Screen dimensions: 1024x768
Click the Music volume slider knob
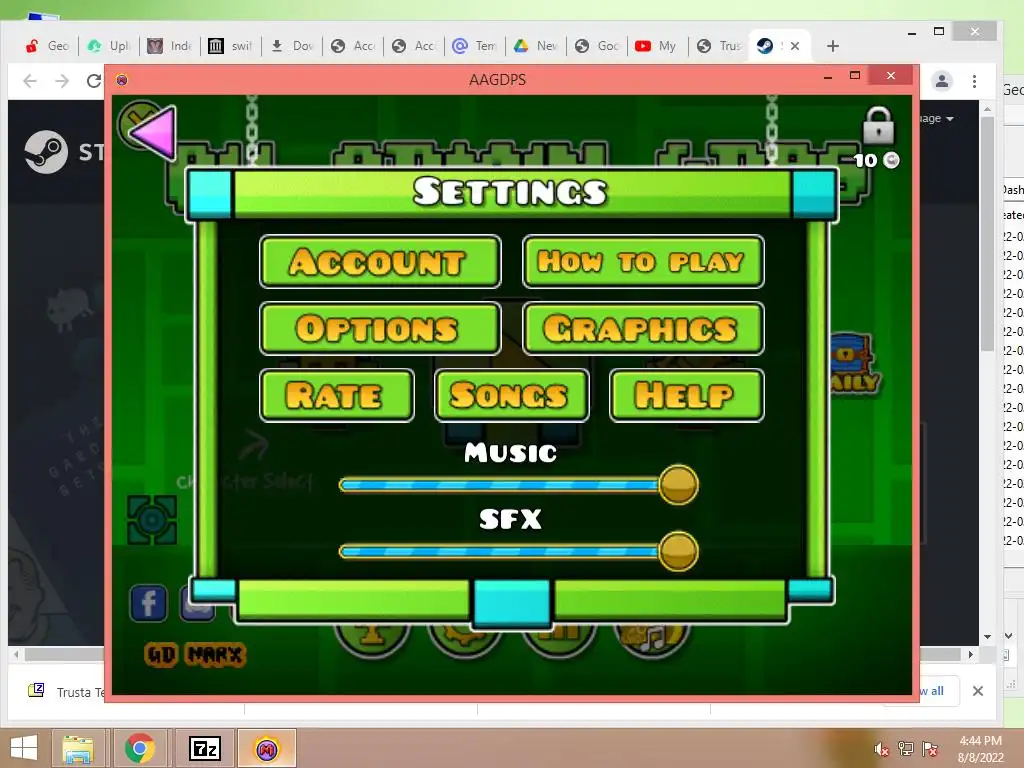point(679,485)
